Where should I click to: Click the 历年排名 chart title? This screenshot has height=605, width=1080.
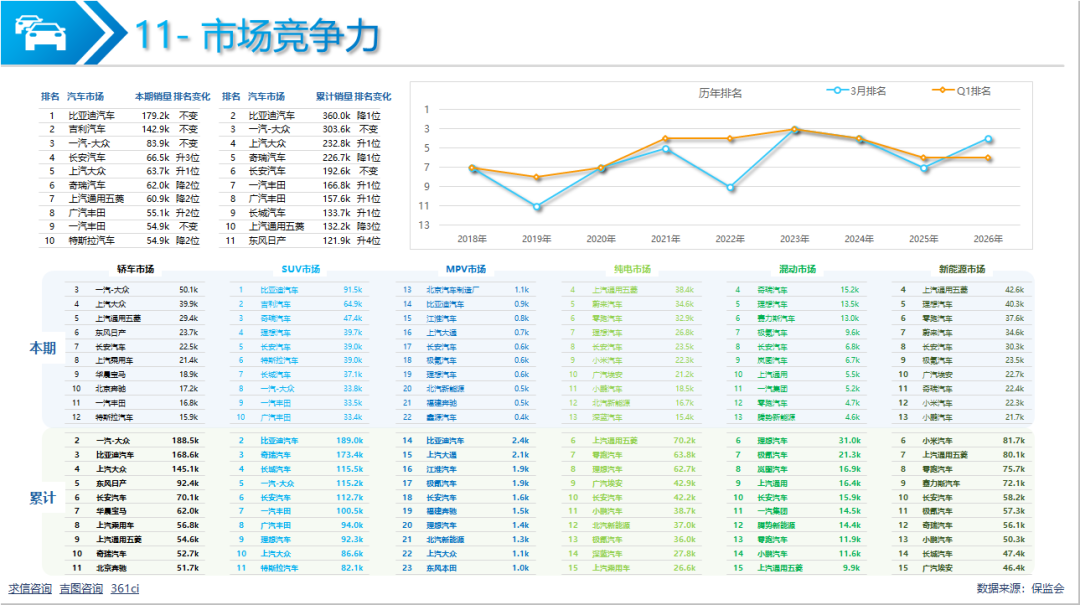coord(720,93)
